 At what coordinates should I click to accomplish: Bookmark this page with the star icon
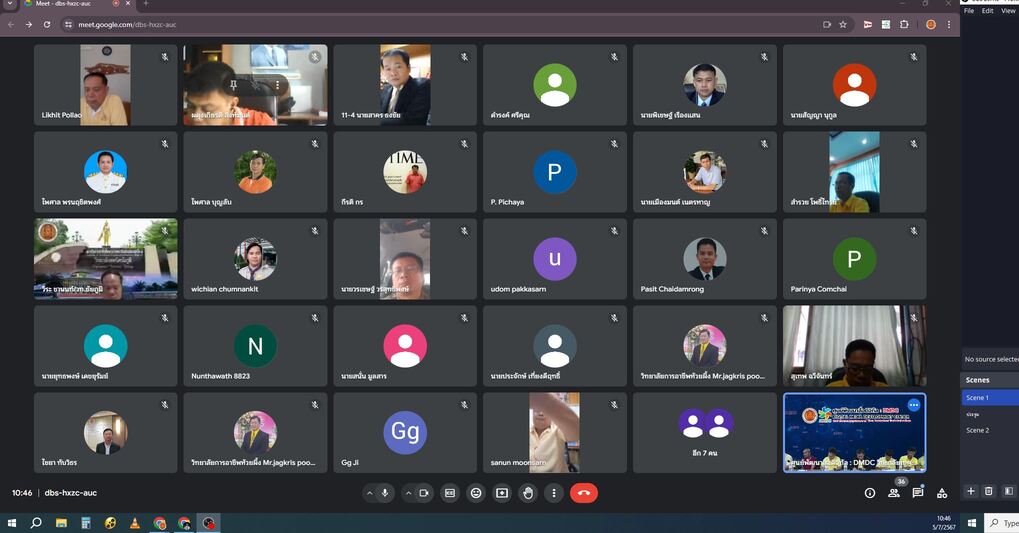click(843, 24)
